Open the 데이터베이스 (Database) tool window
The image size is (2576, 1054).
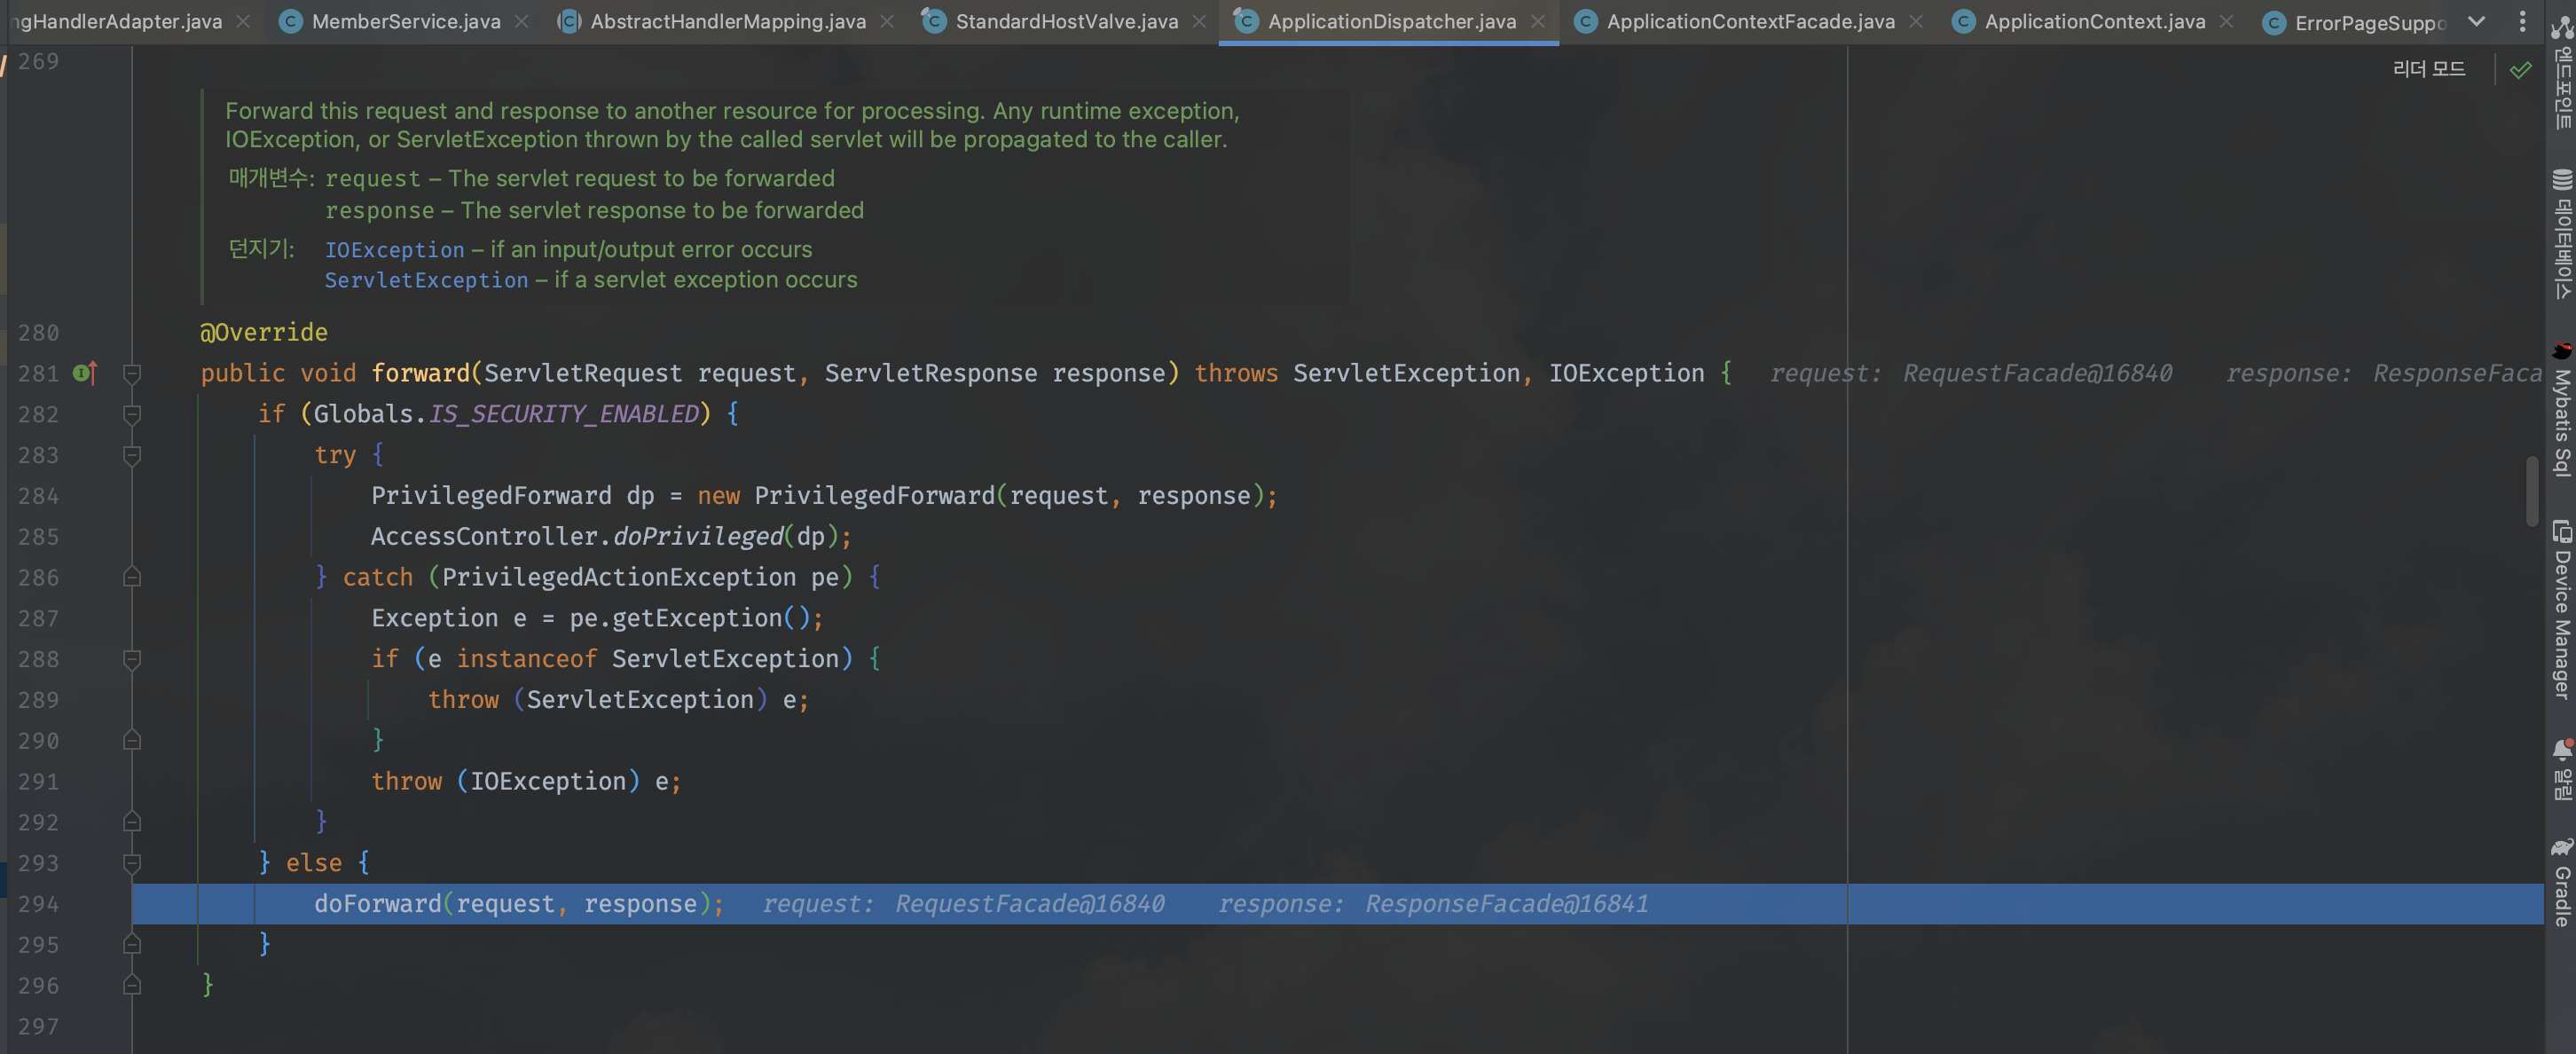point(2561,234)
